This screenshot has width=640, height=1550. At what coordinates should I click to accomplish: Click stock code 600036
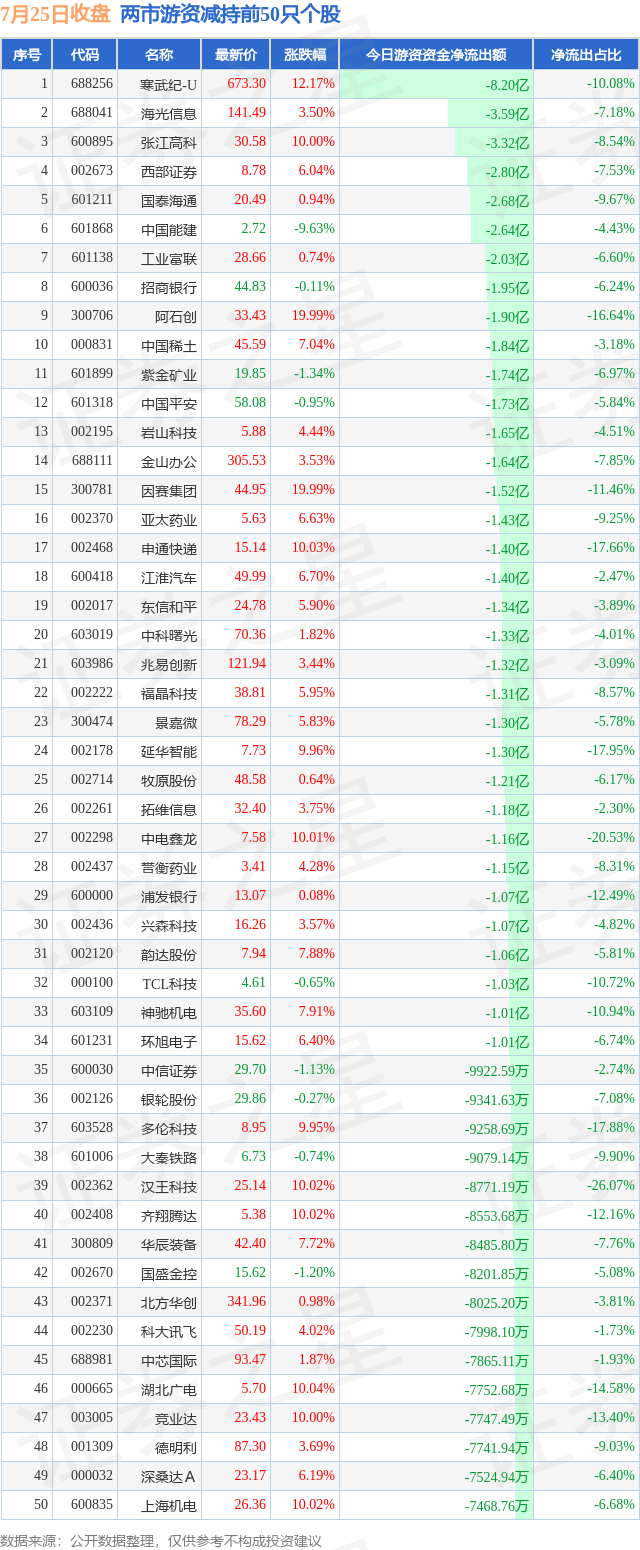pos(92,287)
